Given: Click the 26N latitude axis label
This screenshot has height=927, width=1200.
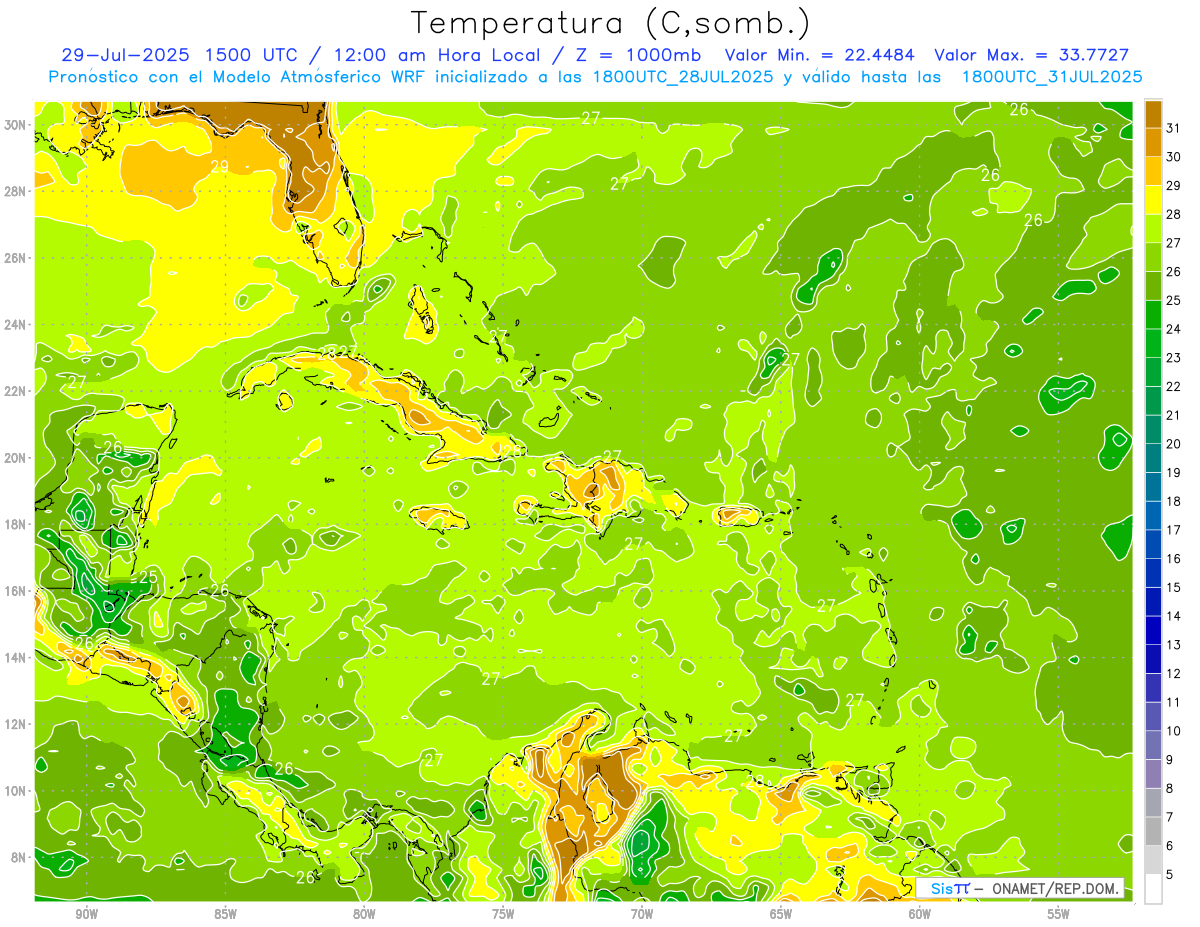Looking at the screenshot, I should pyautogui.click(x=16, y=258).
